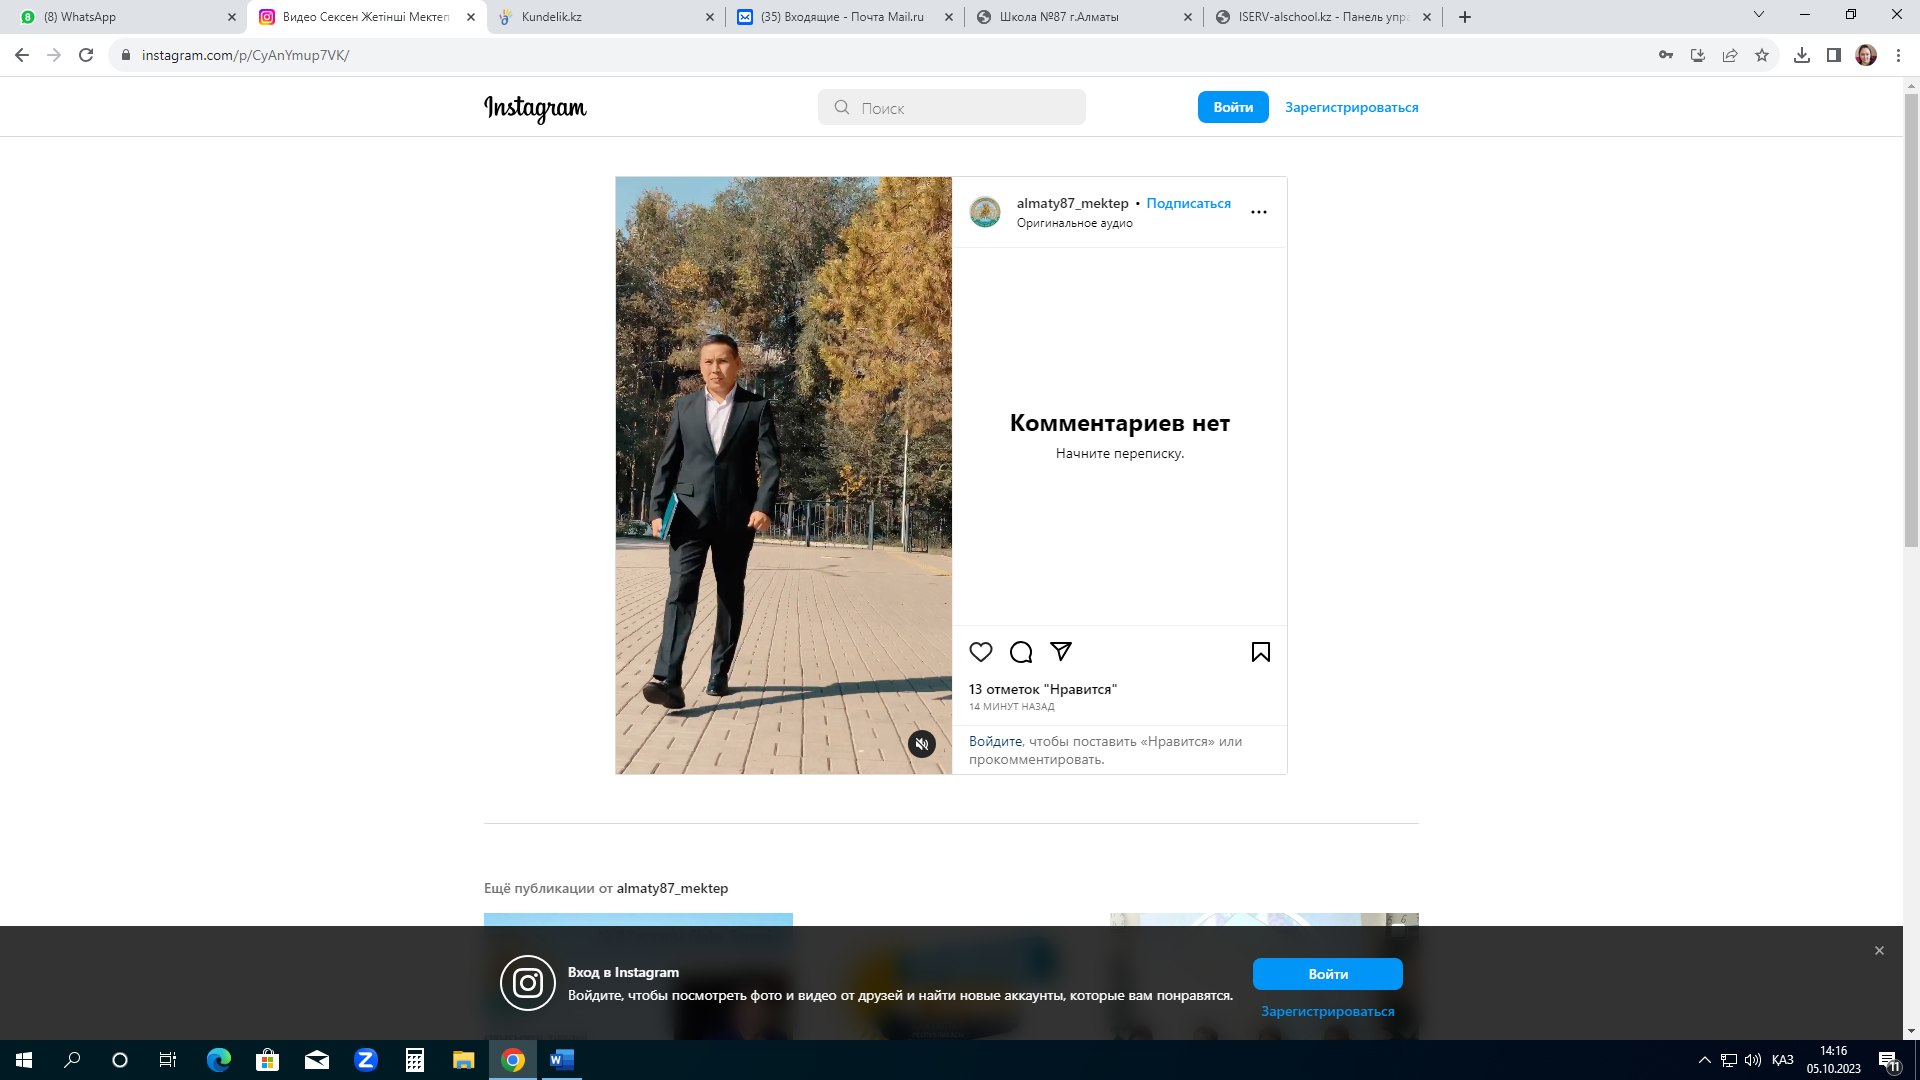Open Microsoft Edge from taskbar
Screen dimensions: 1920x1080
tap(218, 1060)
